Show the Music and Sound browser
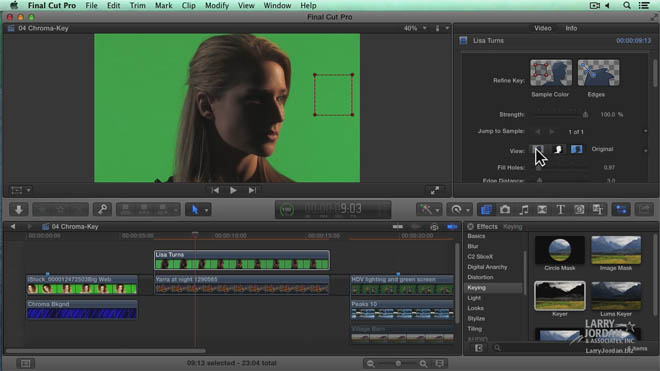This screenshot has width=660, height=371. coord(524,209)
